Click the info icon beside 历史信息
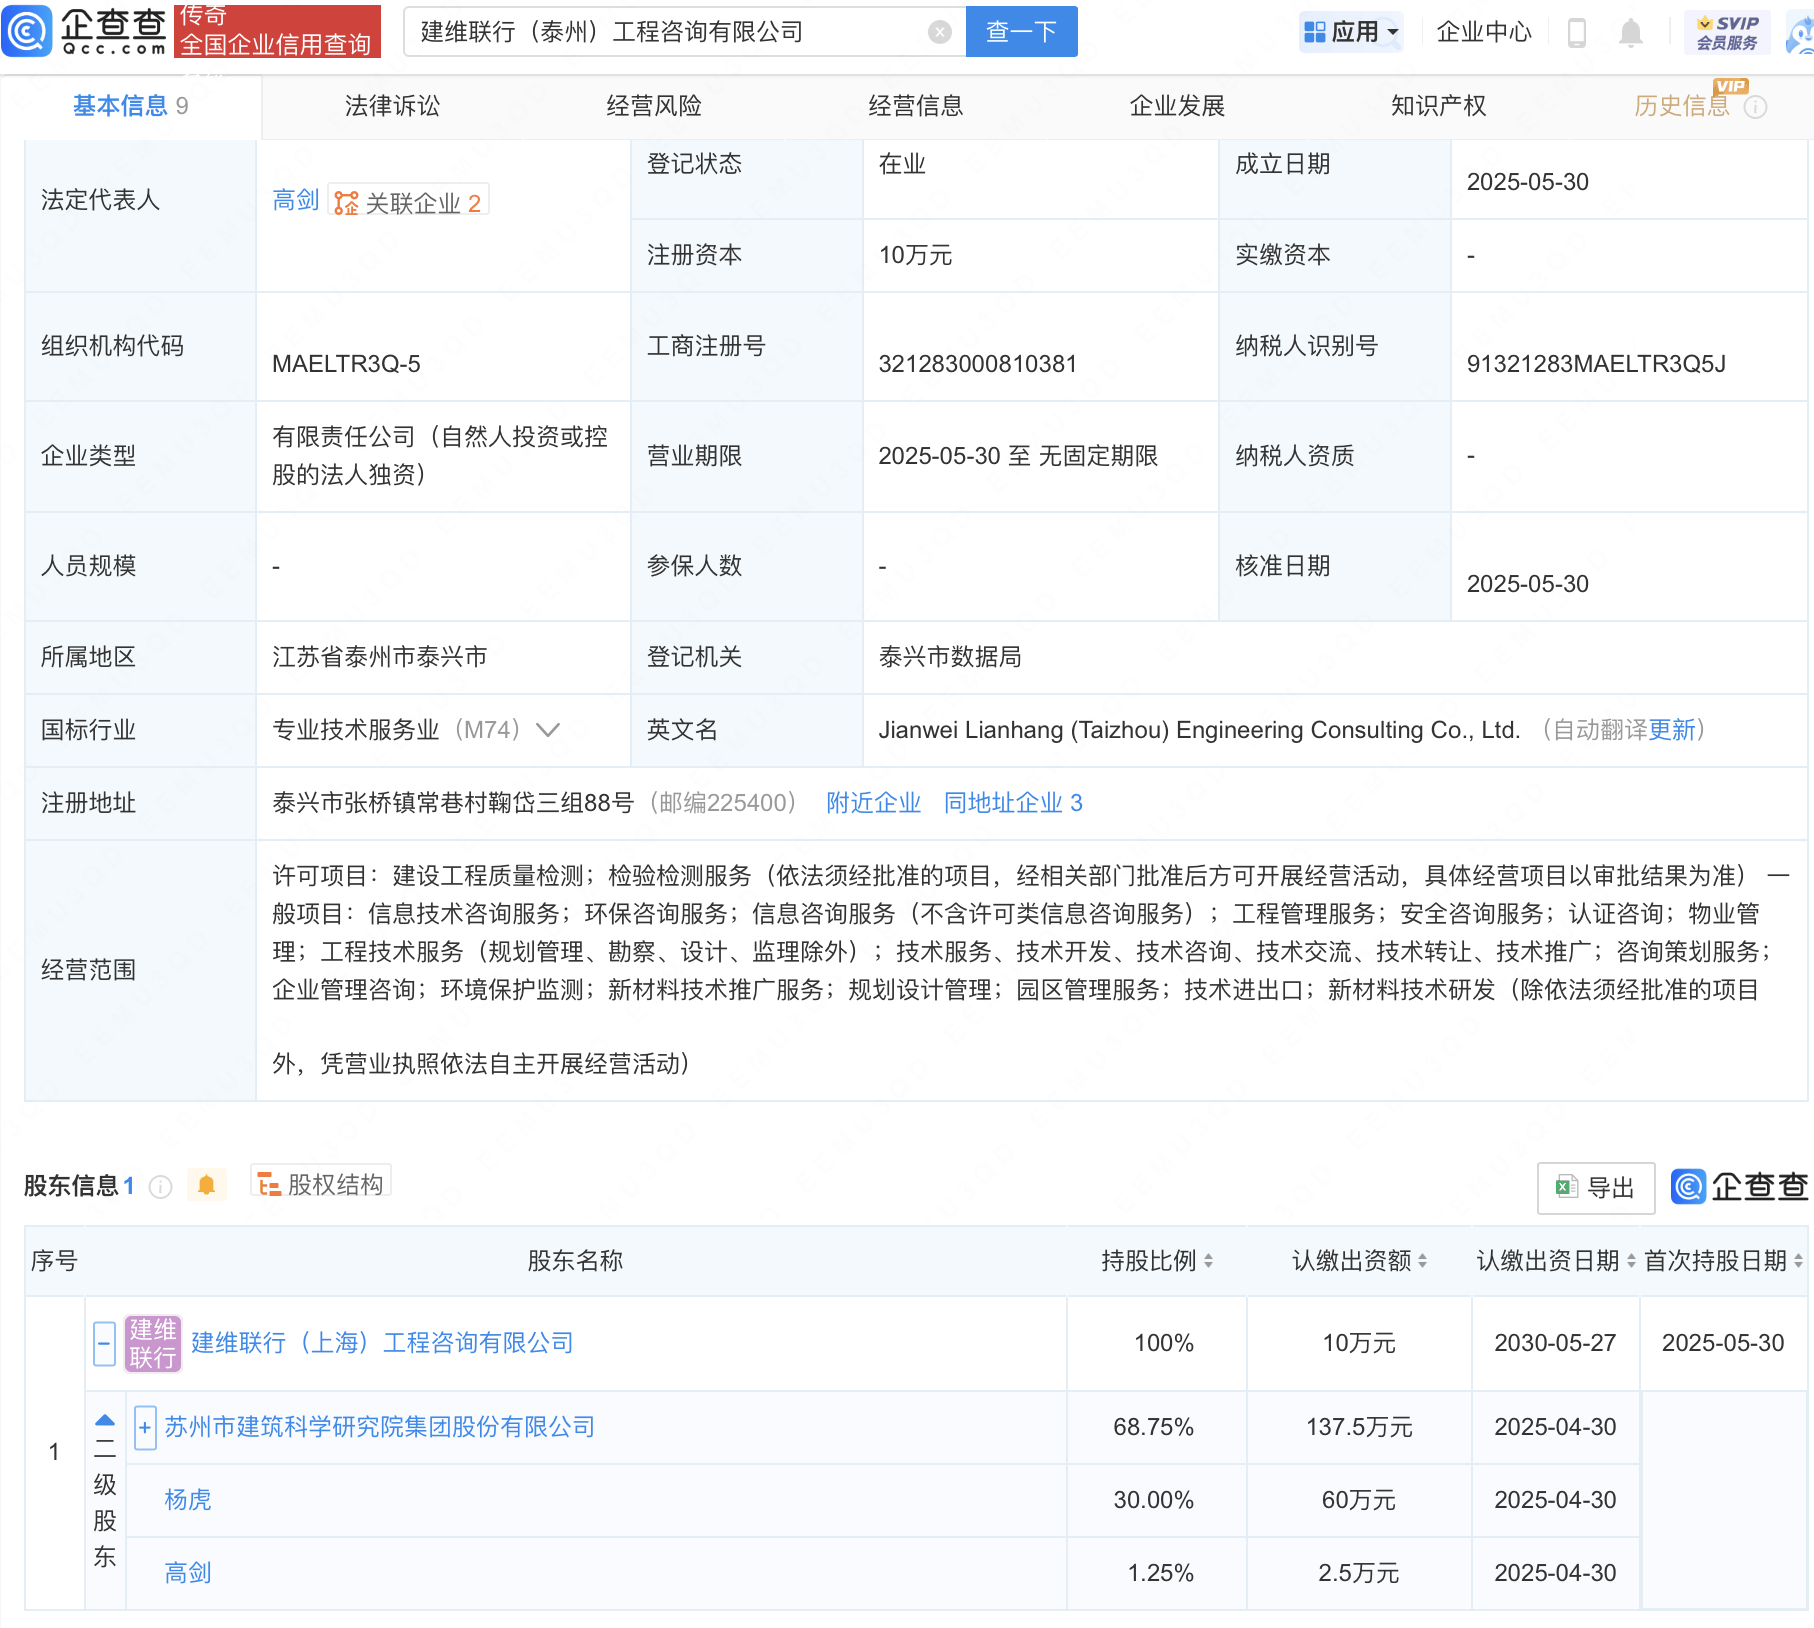This screenshot has width=1814, height=1628. point(1755,107)
